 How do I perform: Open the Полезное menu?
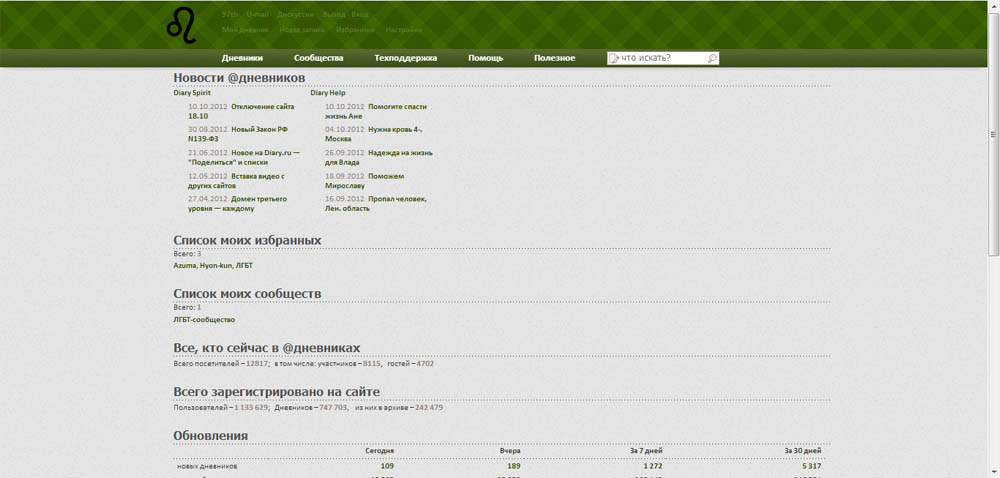click(x=555, y=58)
